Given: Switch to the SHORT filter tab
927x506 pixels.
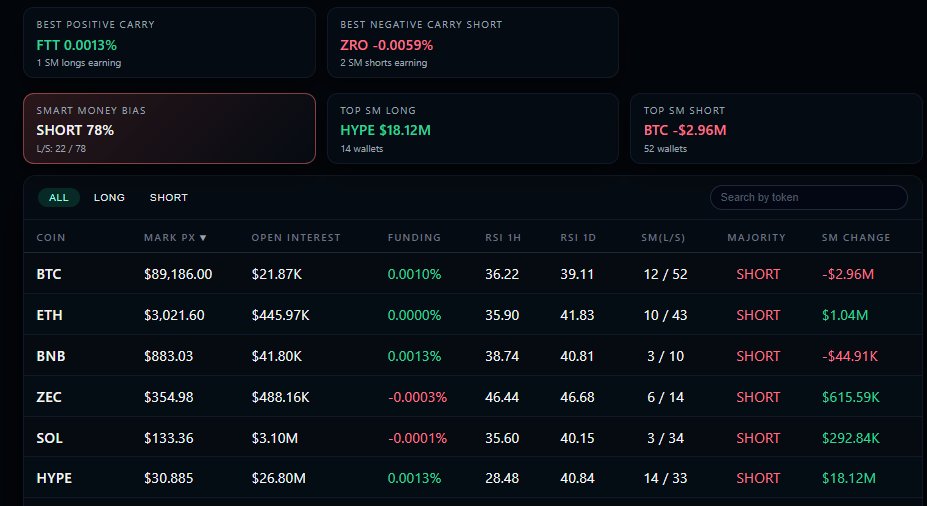Looking at the screenshot, I should tap(169, 197).
